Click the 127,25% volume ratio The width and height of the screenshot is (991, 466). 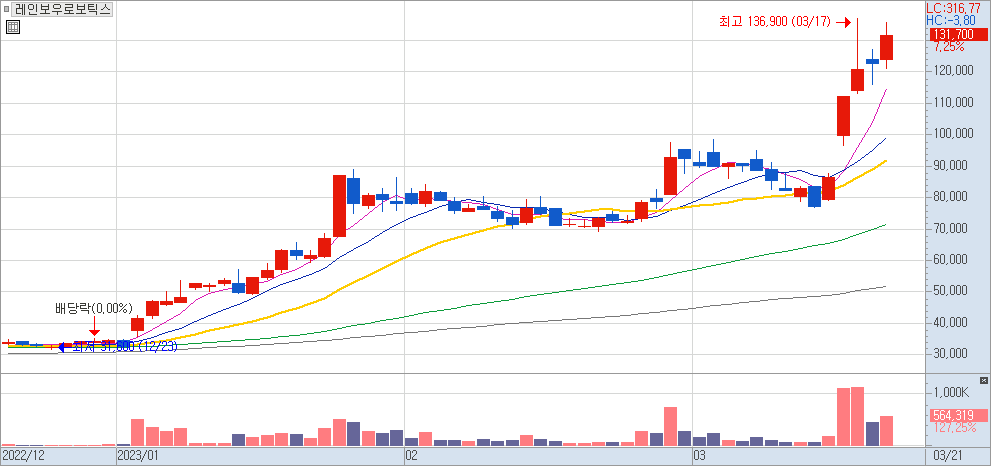coord(954,427)
